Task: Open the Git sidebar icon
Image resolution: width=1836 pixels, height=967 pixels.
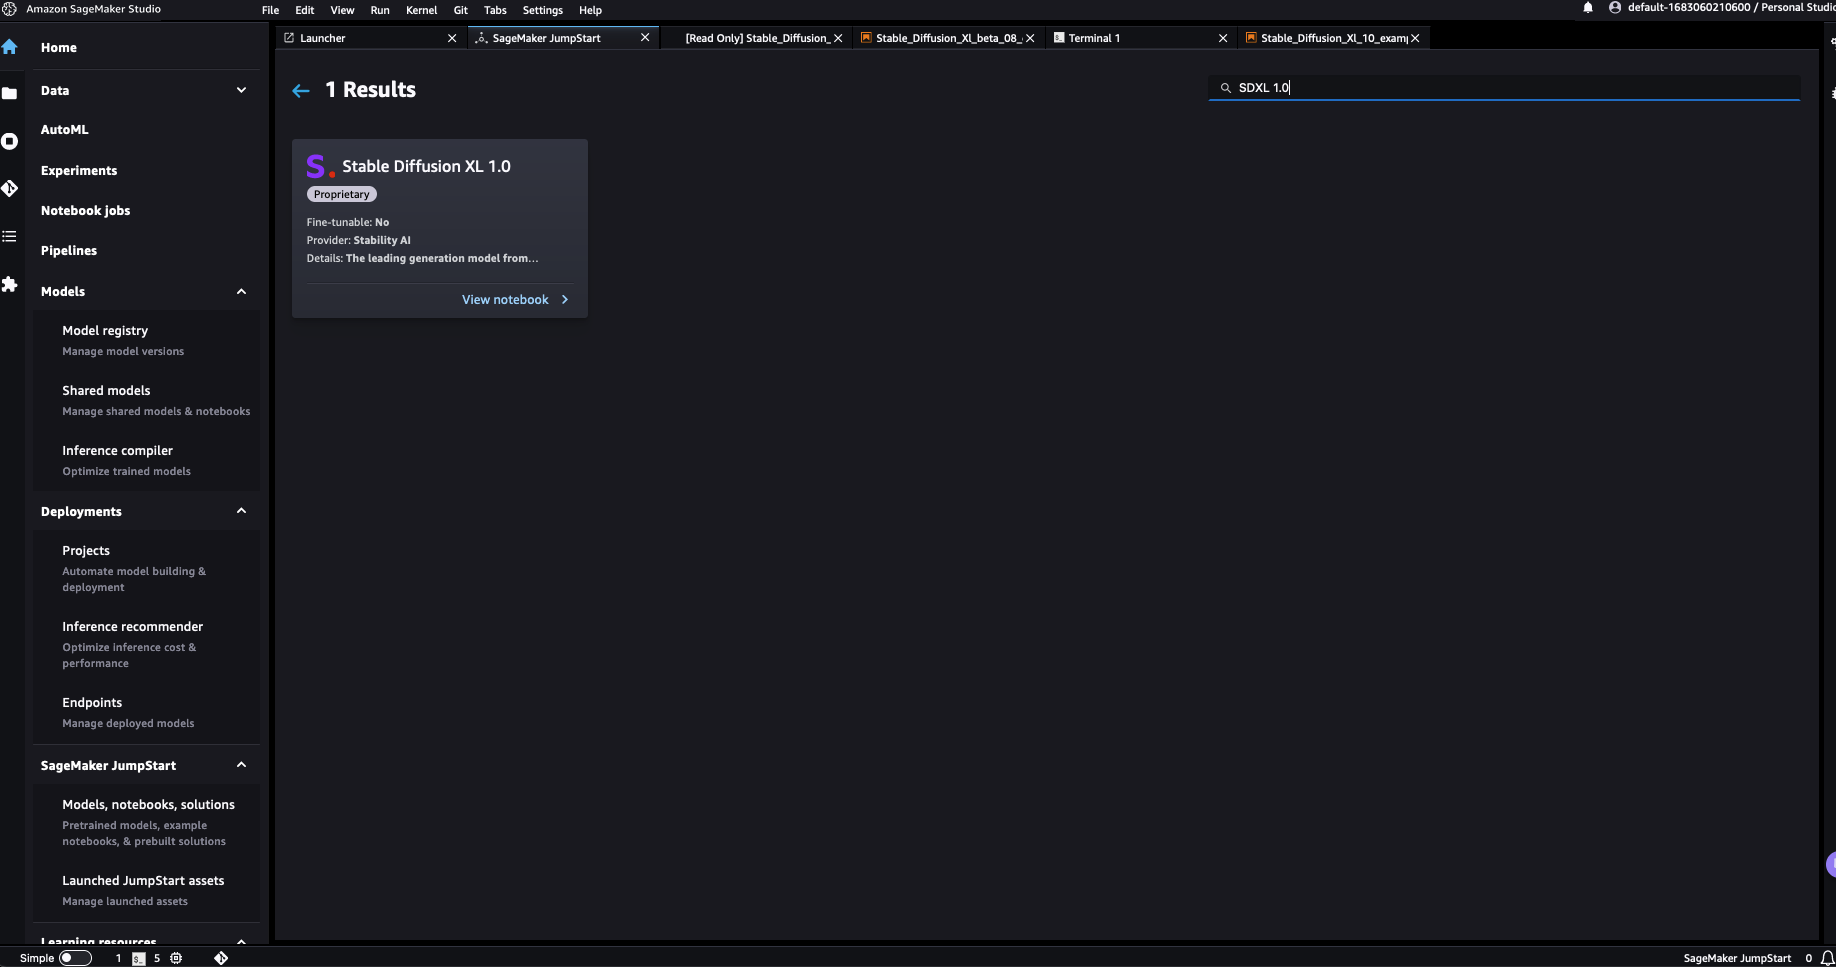Action: tap(10, 188)
